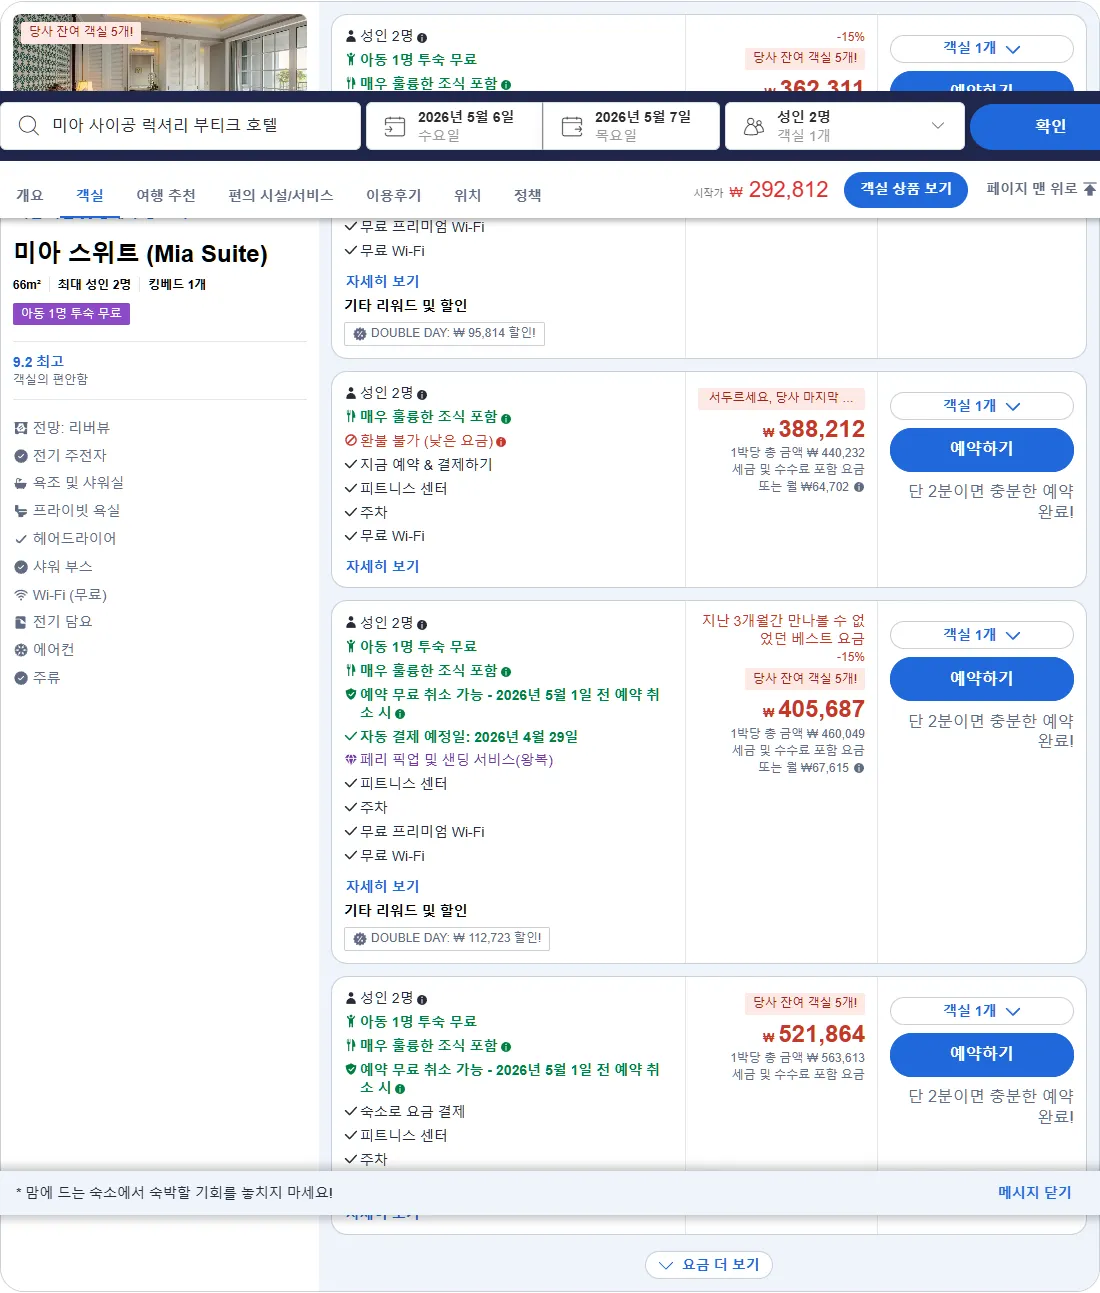Click the 아동 1명 투숙 무료 purple badge
The image size is (1100, 1293).
click(x=71, y=314)
